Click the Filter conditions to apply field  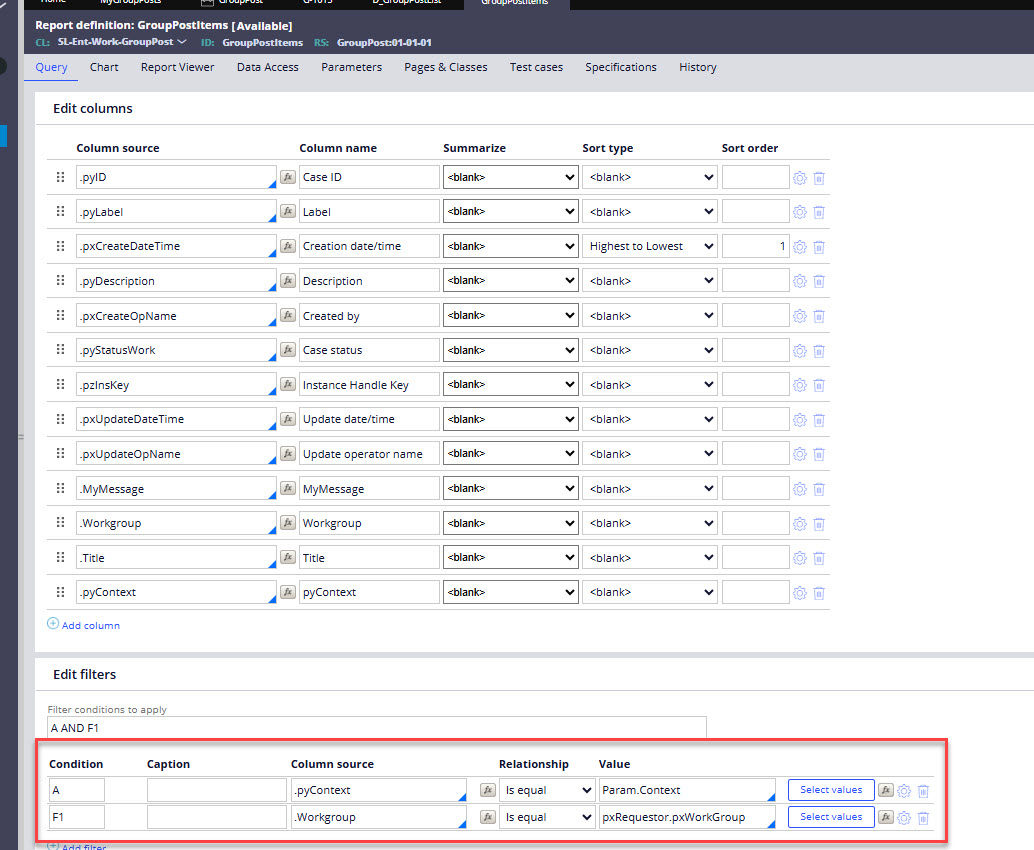(x=376, y=728)
